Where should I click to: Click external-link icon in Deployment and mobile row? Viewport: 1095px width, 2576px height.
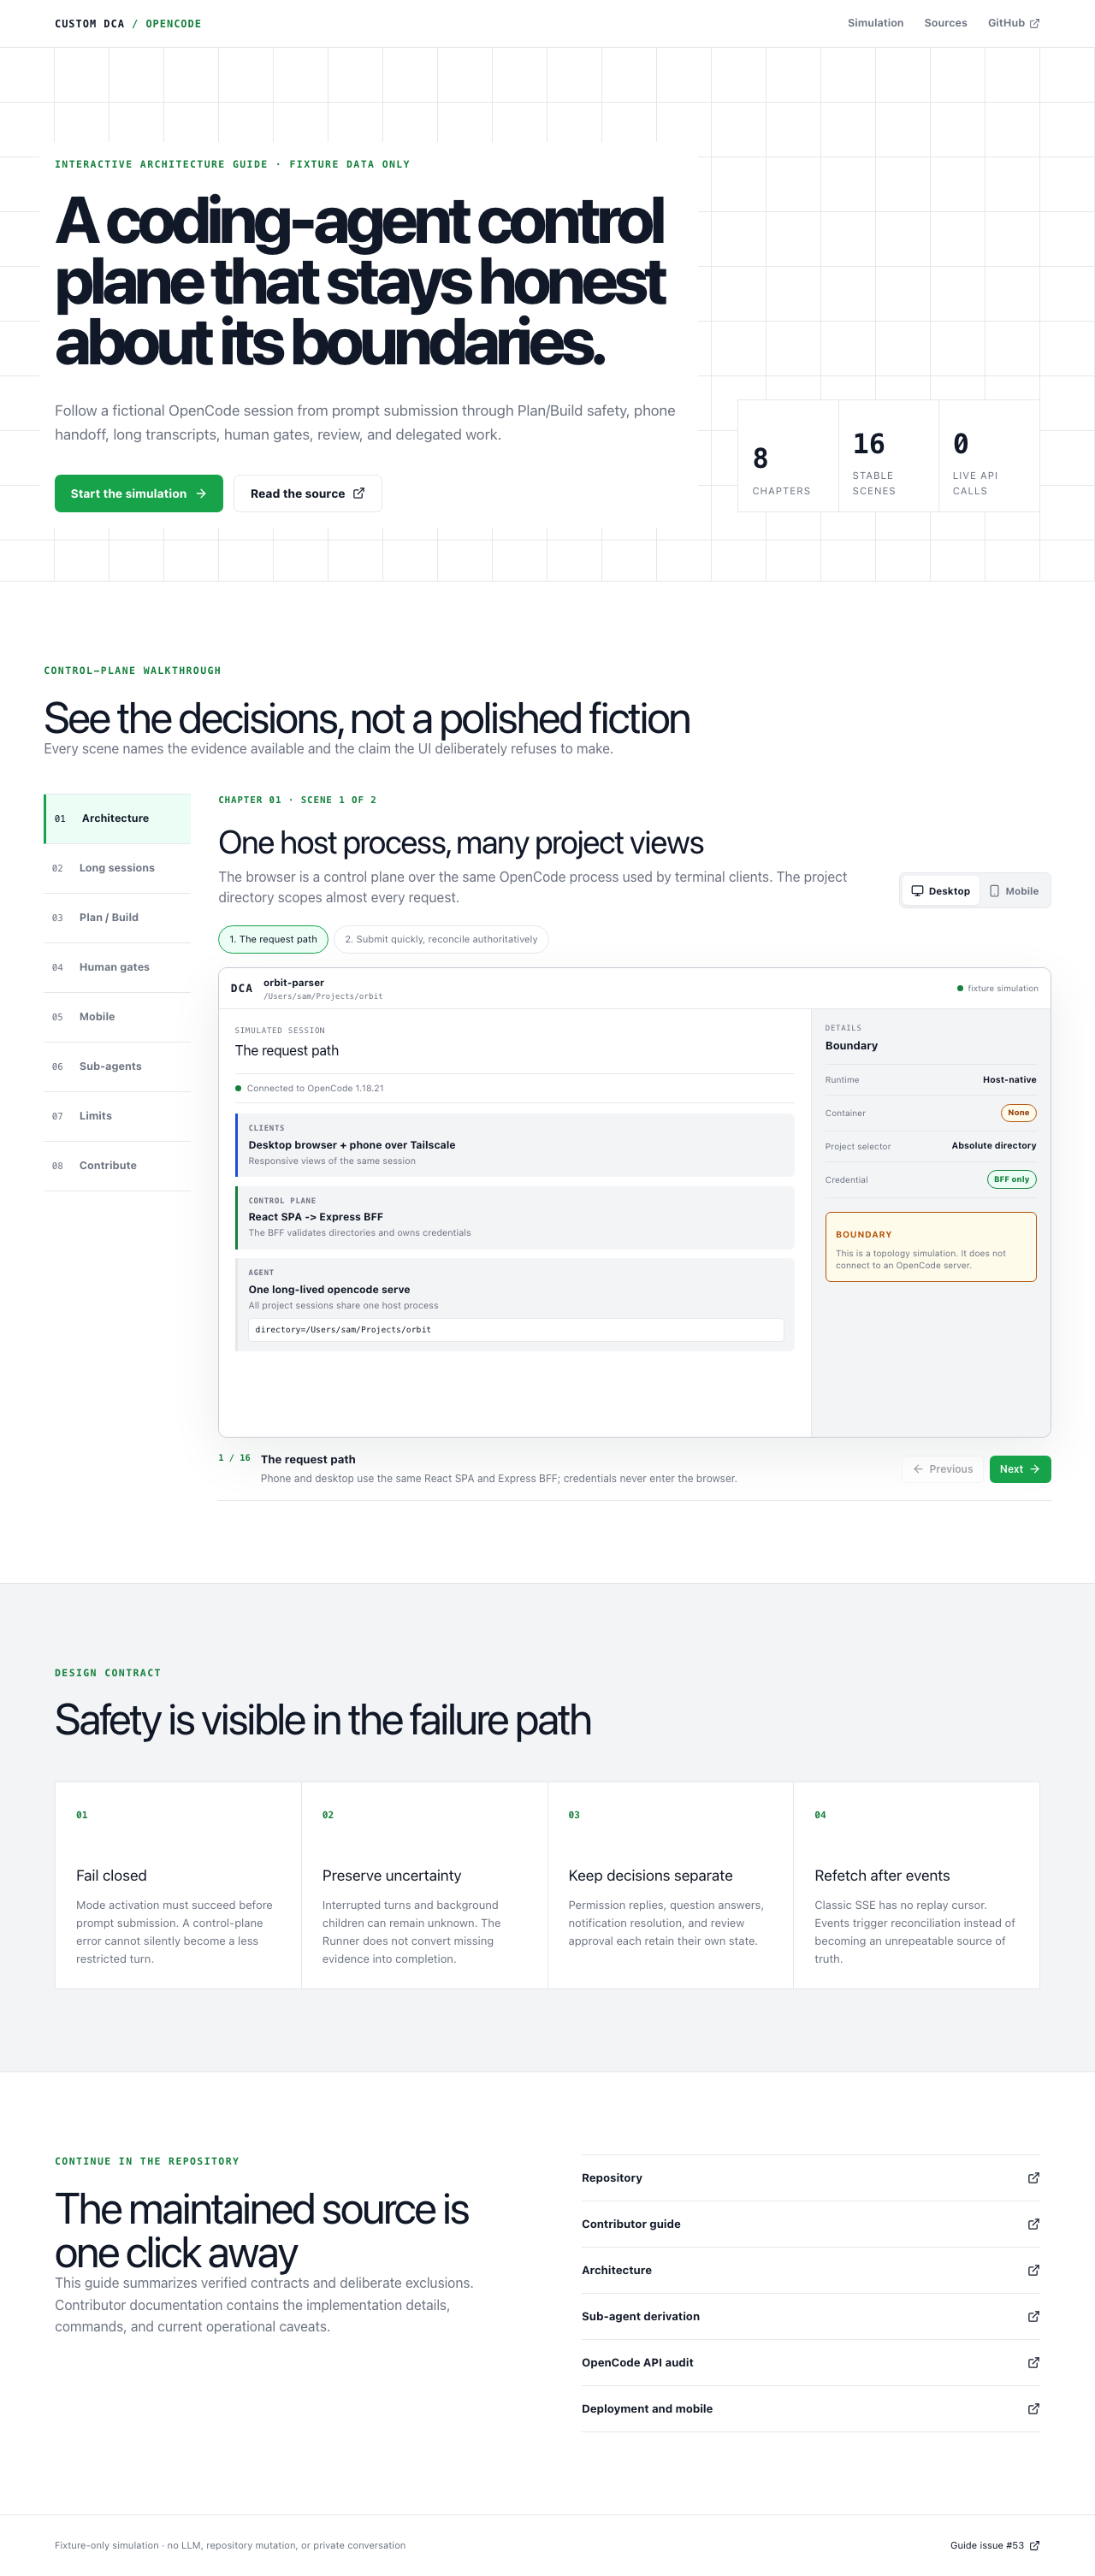pos(1033,2409)
